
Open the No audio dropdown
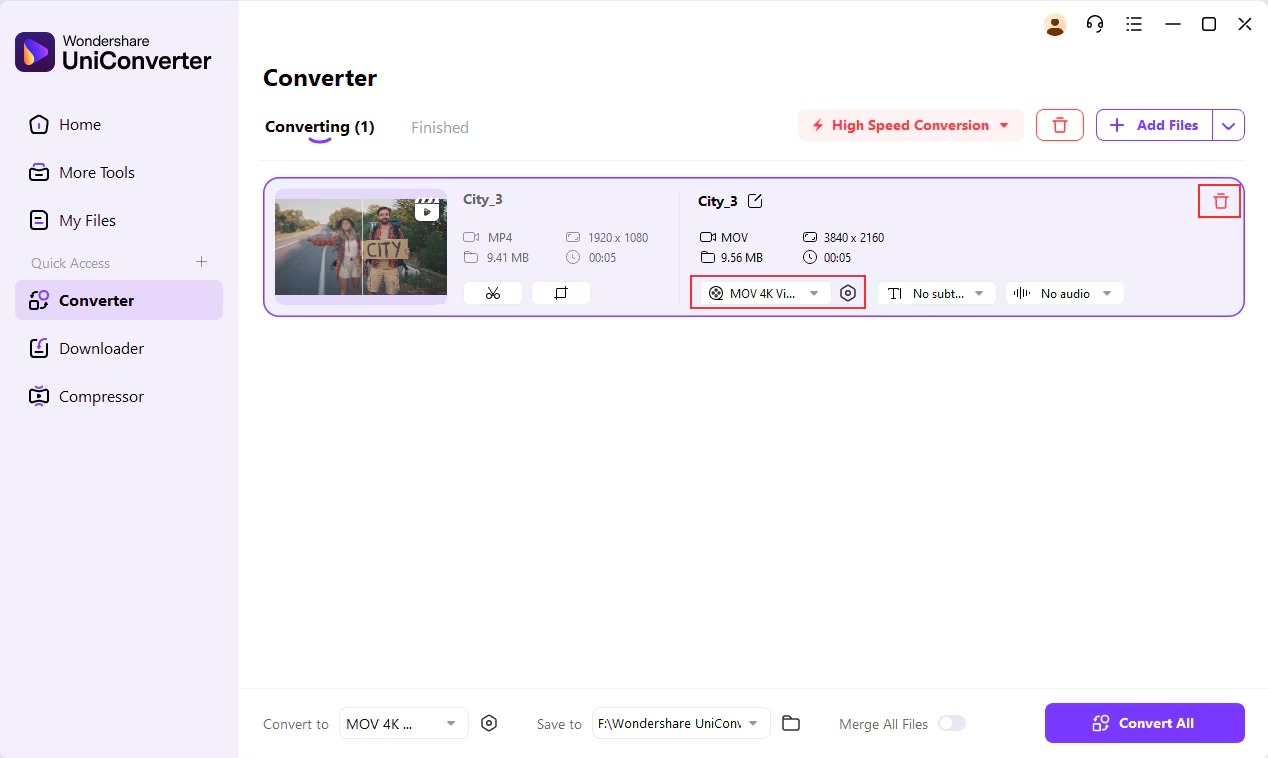click(x=1064, y=293)
